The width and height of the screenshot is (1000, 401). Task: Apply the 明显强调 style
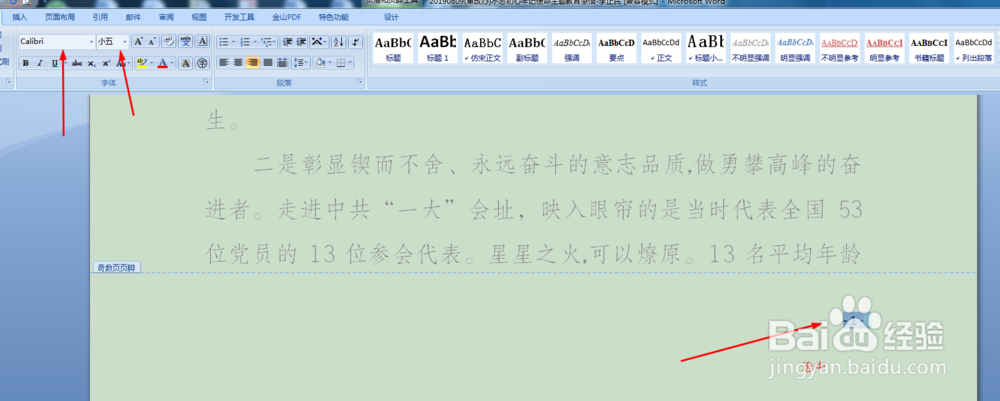(795, 48)
